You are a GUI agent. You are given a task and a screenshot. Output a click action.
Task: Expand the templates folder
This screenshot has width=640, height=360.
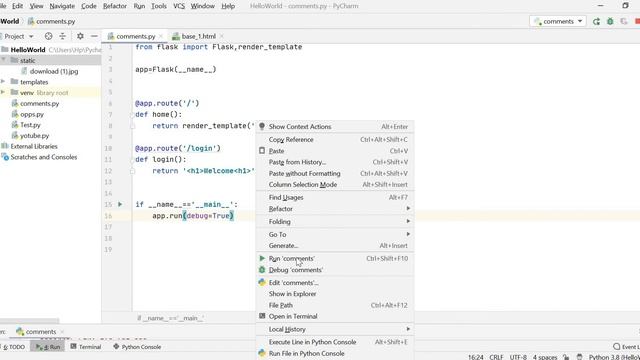(x=3, y=82)
